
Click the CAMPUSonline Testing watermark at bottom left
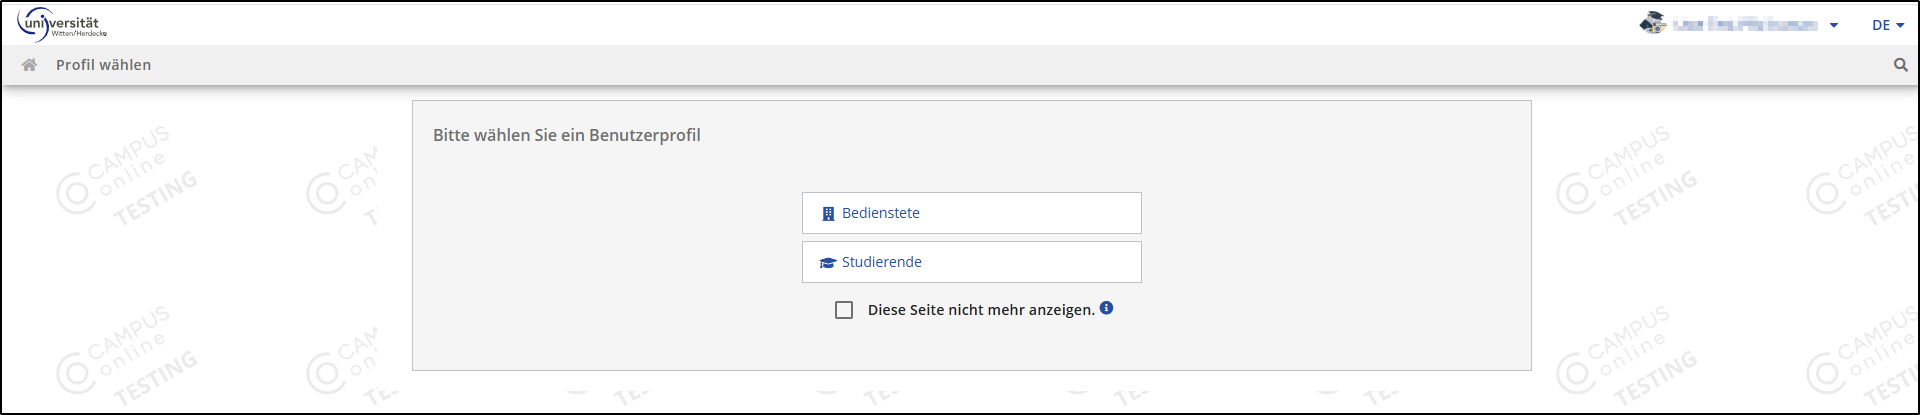point(128,355)
